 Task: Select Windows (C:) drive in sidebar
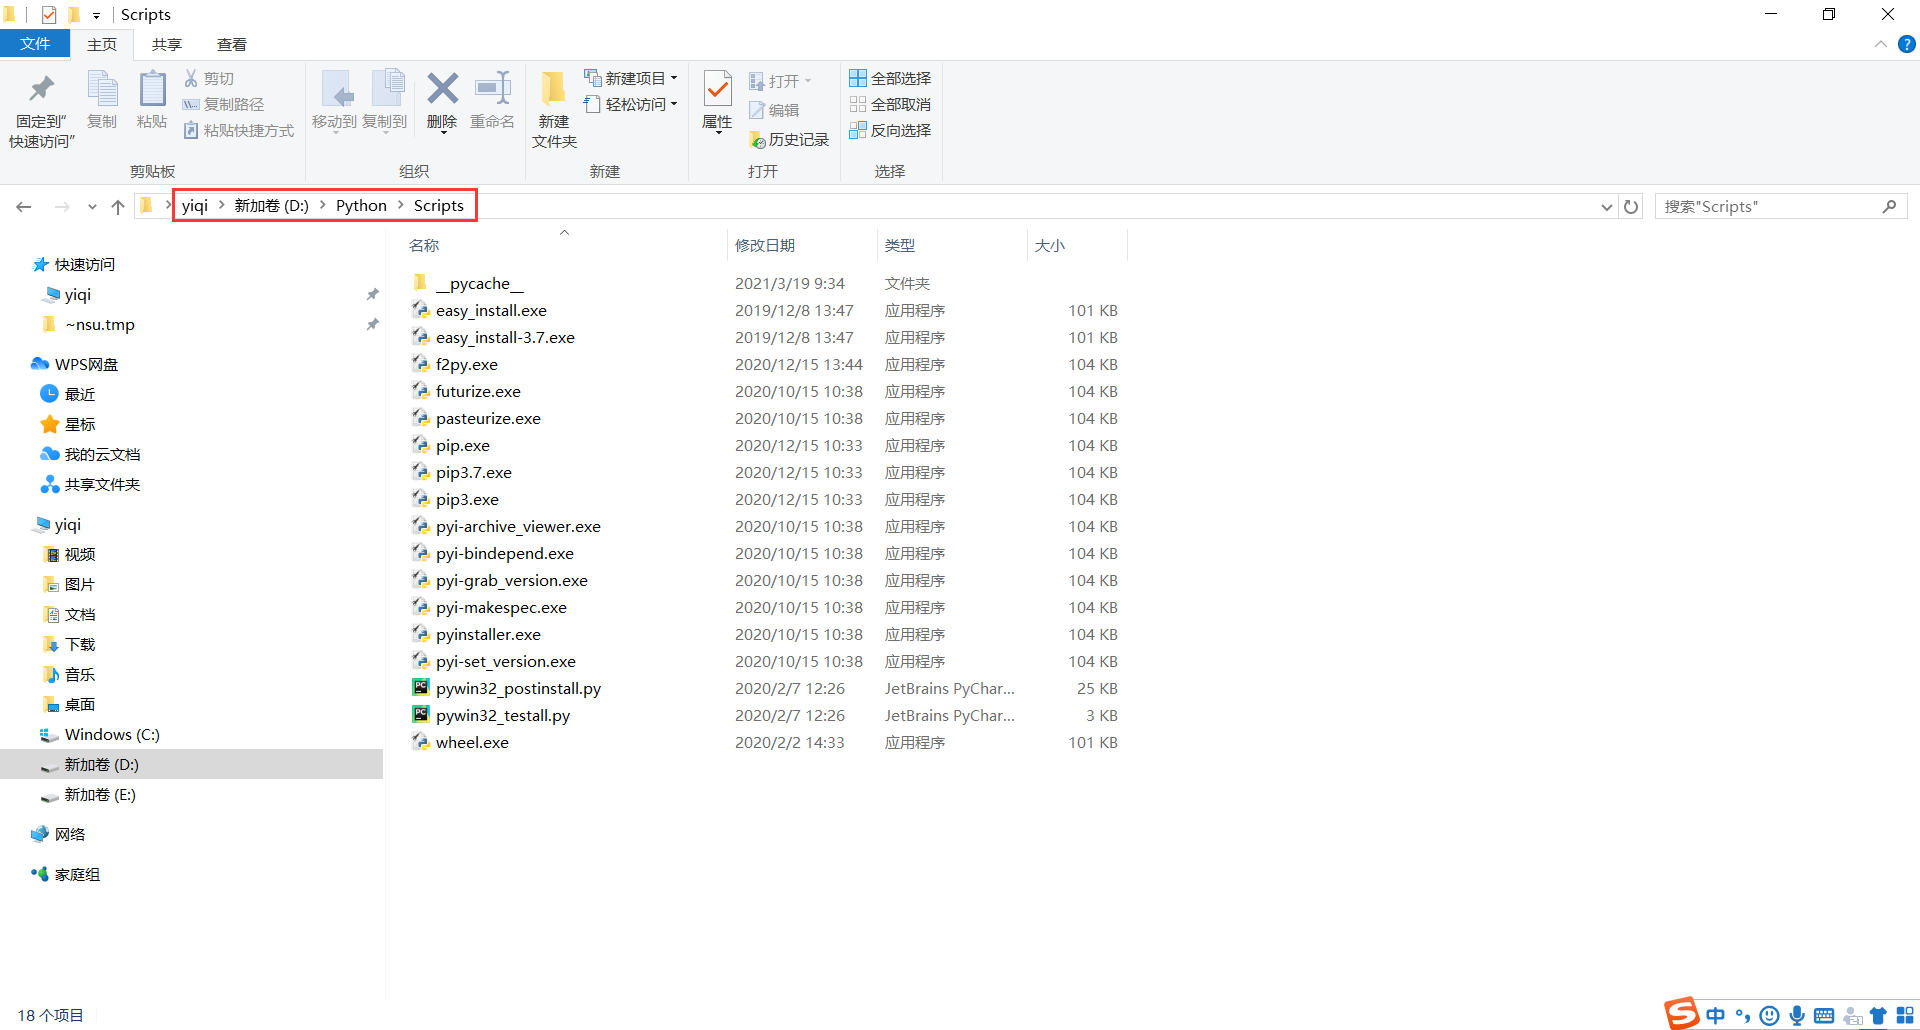[x=112, y=734]
